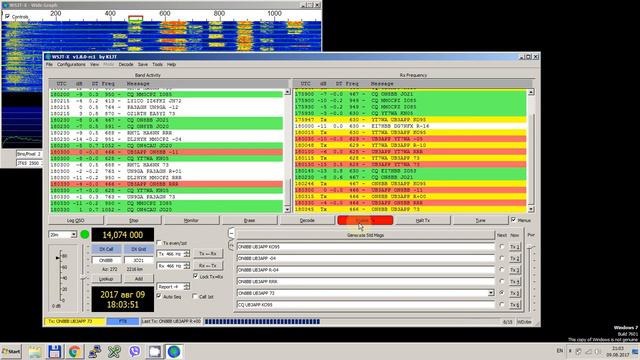Click the CQ UB3APP KO95 message field
The width and height of the screenshot is (640, 360).
coord(365,304)
